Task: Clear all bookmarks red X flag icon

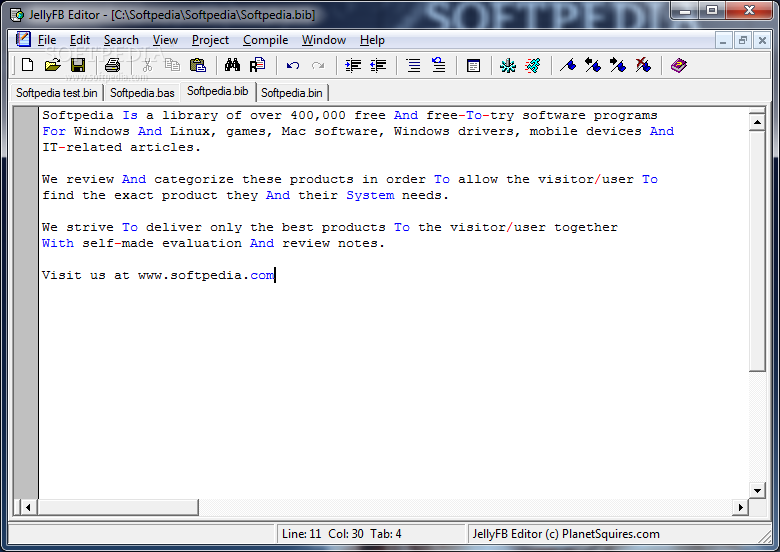Action: click(643, 65)
